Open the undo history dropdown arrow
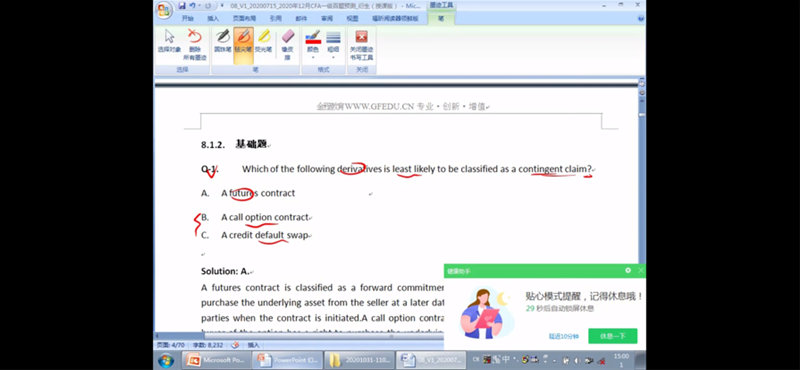The width and height of the screenshot is (800, 370). (x=200, y=6)
